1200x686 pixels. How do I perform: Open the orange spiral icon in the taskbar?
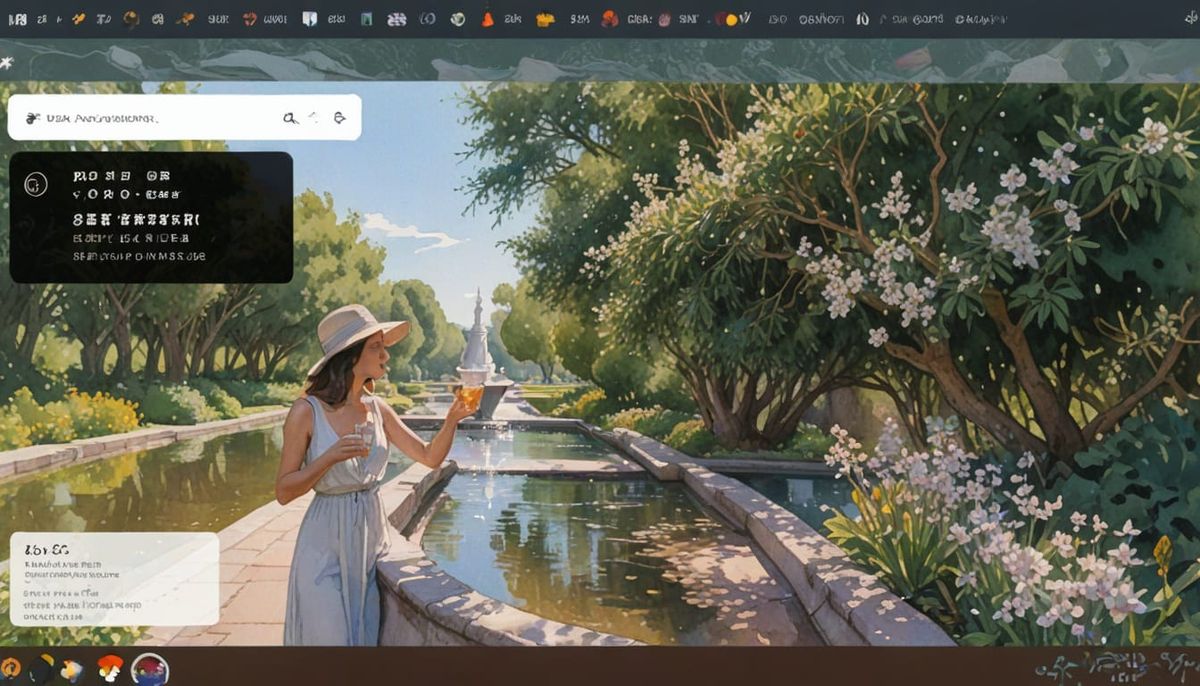point(11,668)
